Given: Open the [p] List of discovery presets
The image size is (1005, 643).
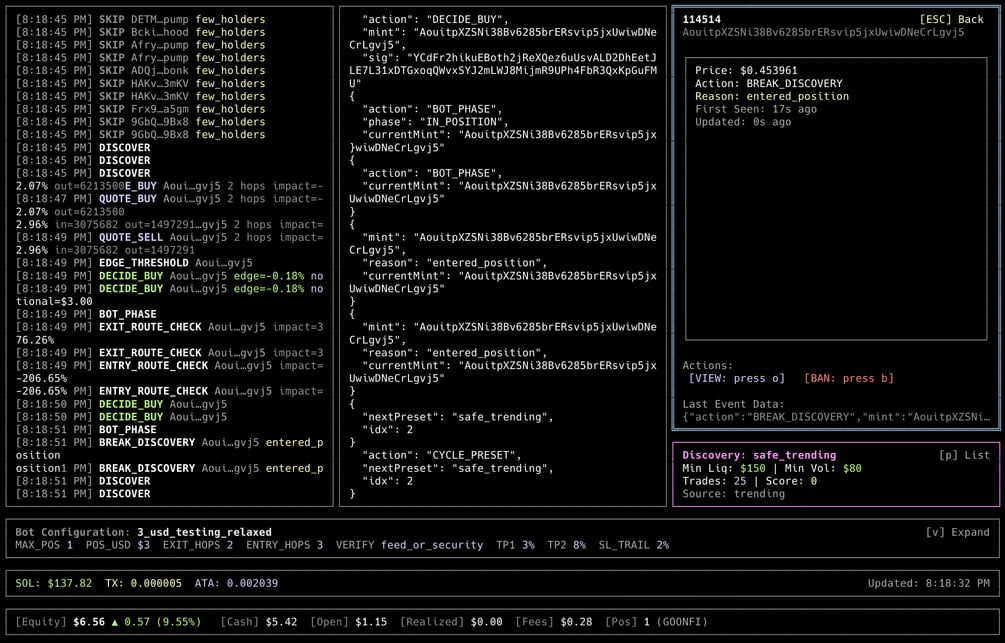Looking at the screenshot, I should pos(964,455).
